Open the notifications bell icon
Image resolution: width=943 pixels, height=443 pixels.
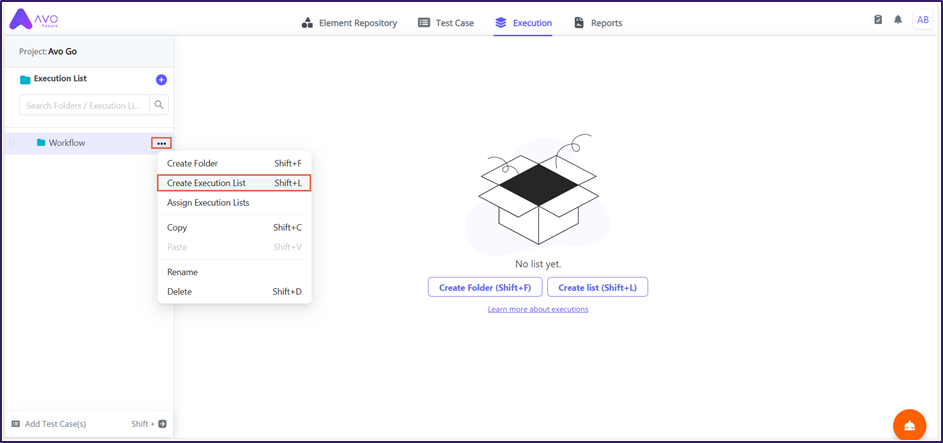[x=898, y=20]
